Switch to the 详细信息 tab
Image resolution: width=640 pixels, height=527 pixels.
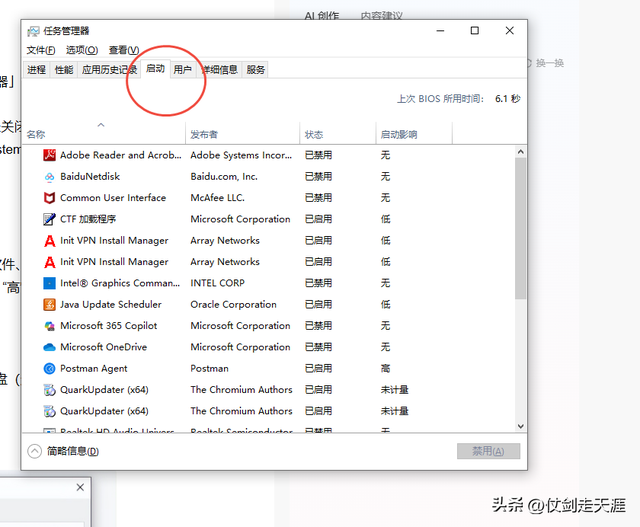pyautogui.click(x=220, y=70)
